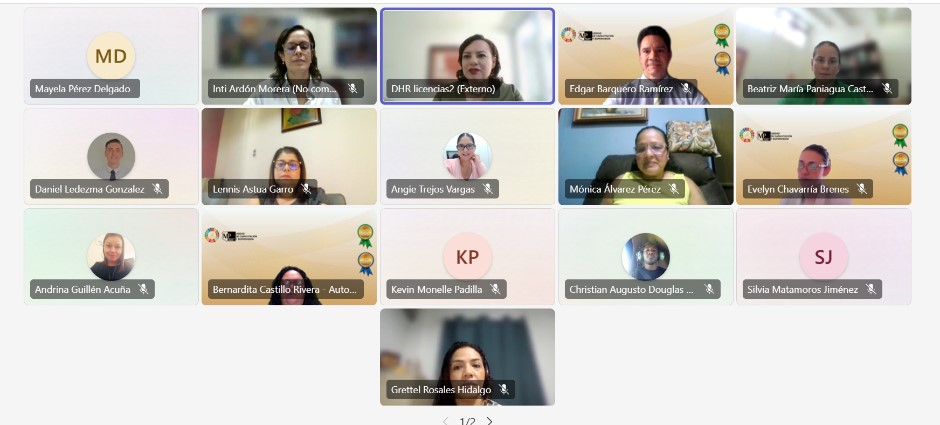Click the DHR licencias? (Externo) video tile
Screen dimensions: 940x425
click(x=468, y=56)
